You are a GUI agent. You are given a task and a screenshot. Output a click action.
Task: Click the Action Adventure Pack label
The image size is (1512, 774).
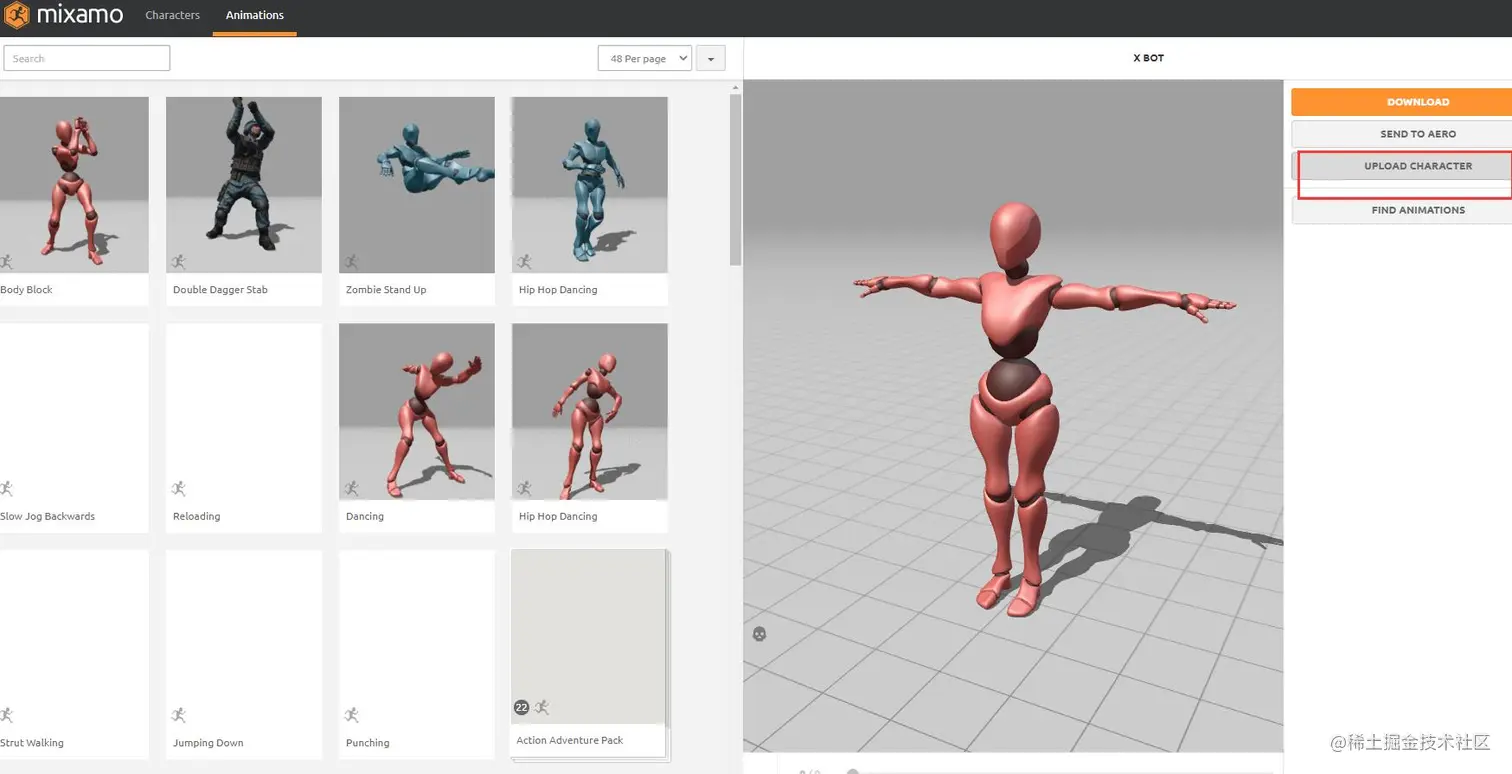pos(570,741)
